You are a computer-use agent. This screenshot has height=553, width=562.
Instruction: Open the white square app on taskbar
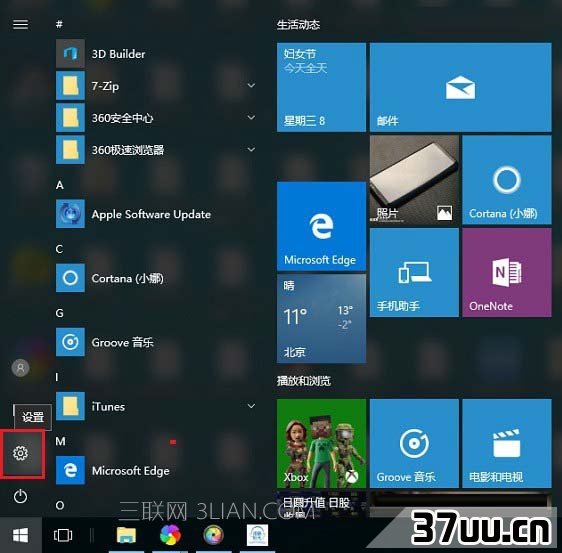coord(257,535)
